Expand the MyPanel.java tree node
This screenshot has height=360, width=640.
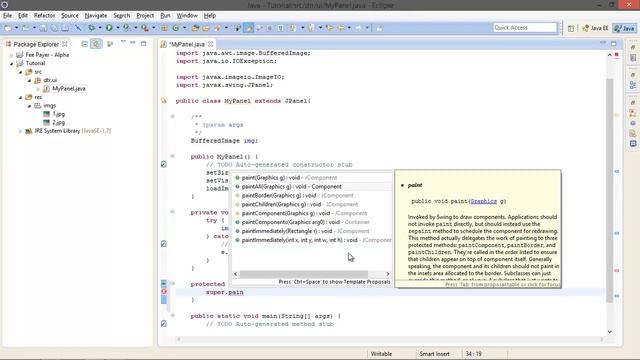(38, 89)
